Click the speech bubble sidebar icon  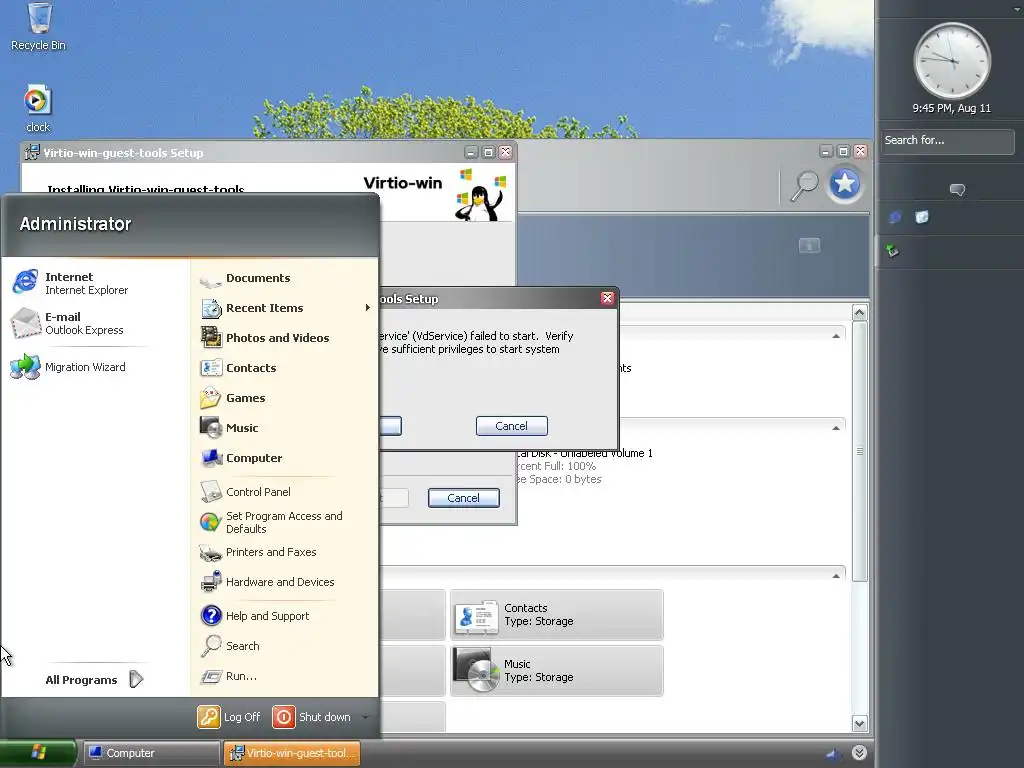tap(957, 190)
